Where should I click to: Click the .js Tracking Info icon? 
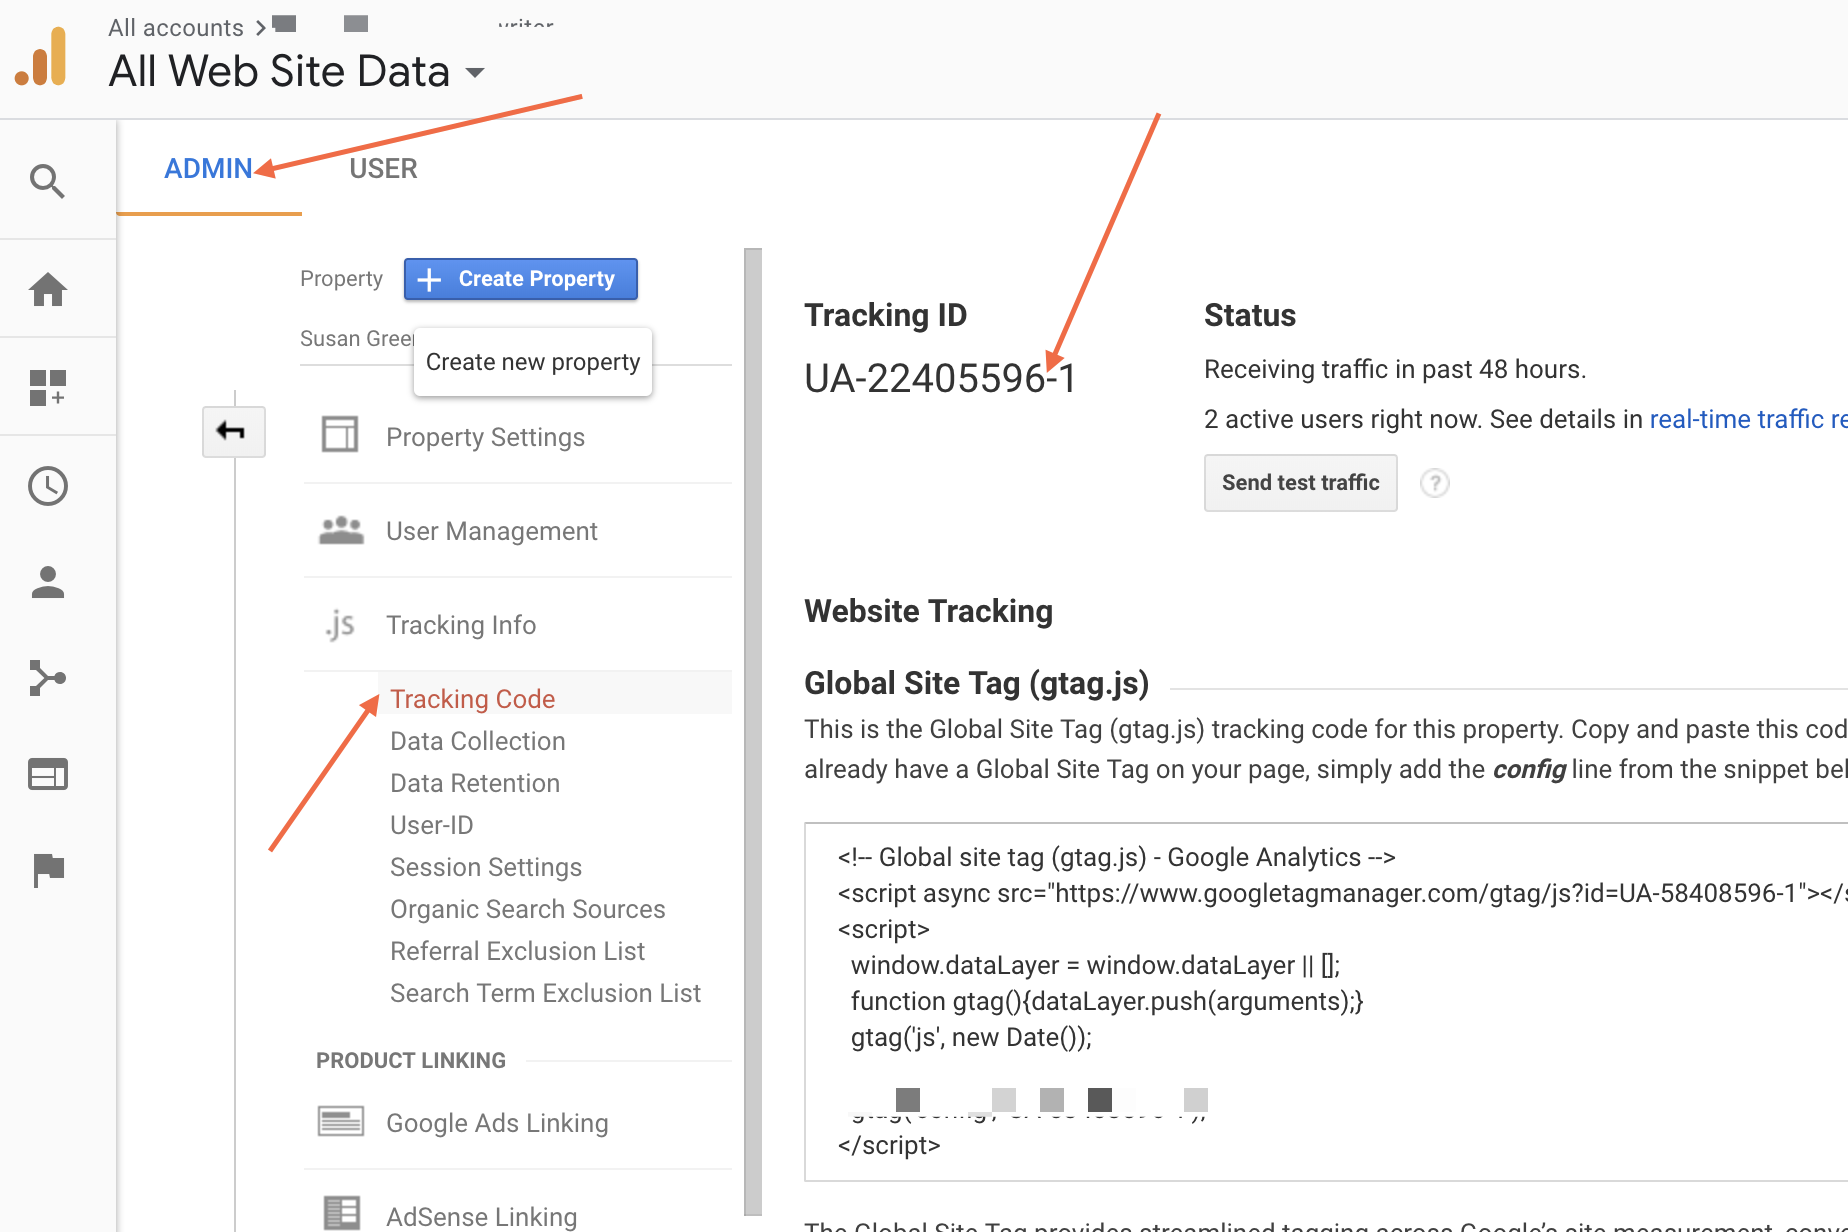340,624
